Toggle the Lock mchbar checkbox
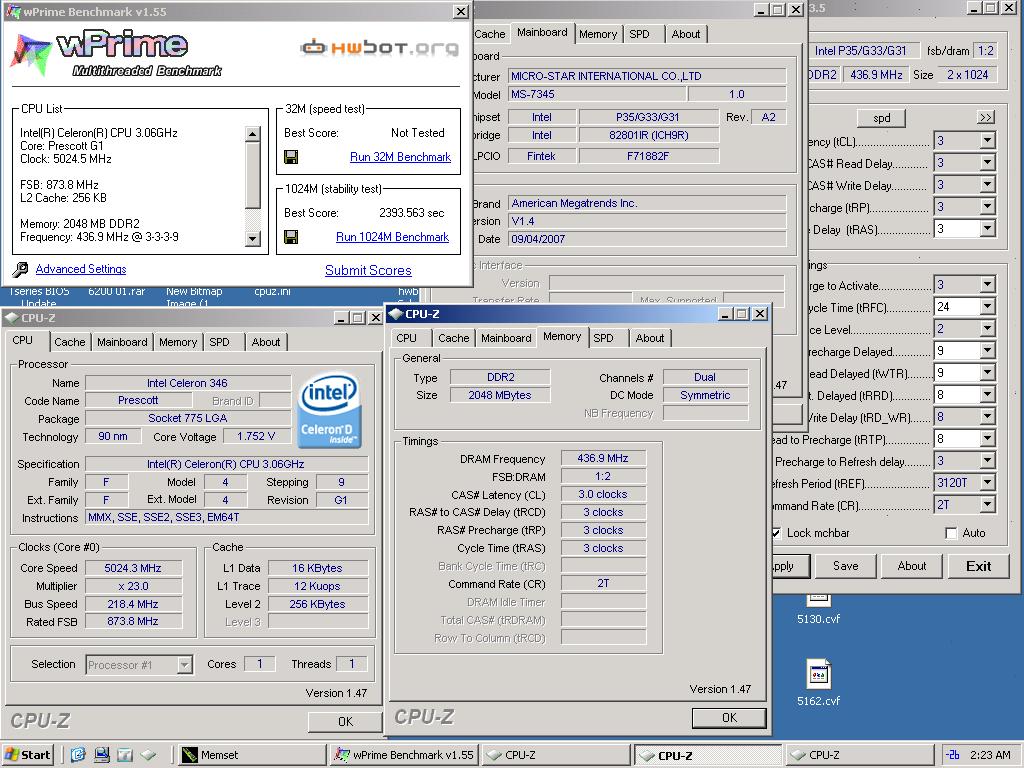1024x768 pixels. pyautogui.click(x=776, y=534)
